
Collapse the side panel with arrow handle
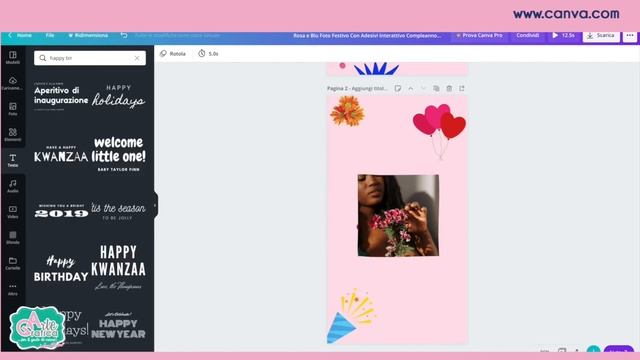(155, 205)
